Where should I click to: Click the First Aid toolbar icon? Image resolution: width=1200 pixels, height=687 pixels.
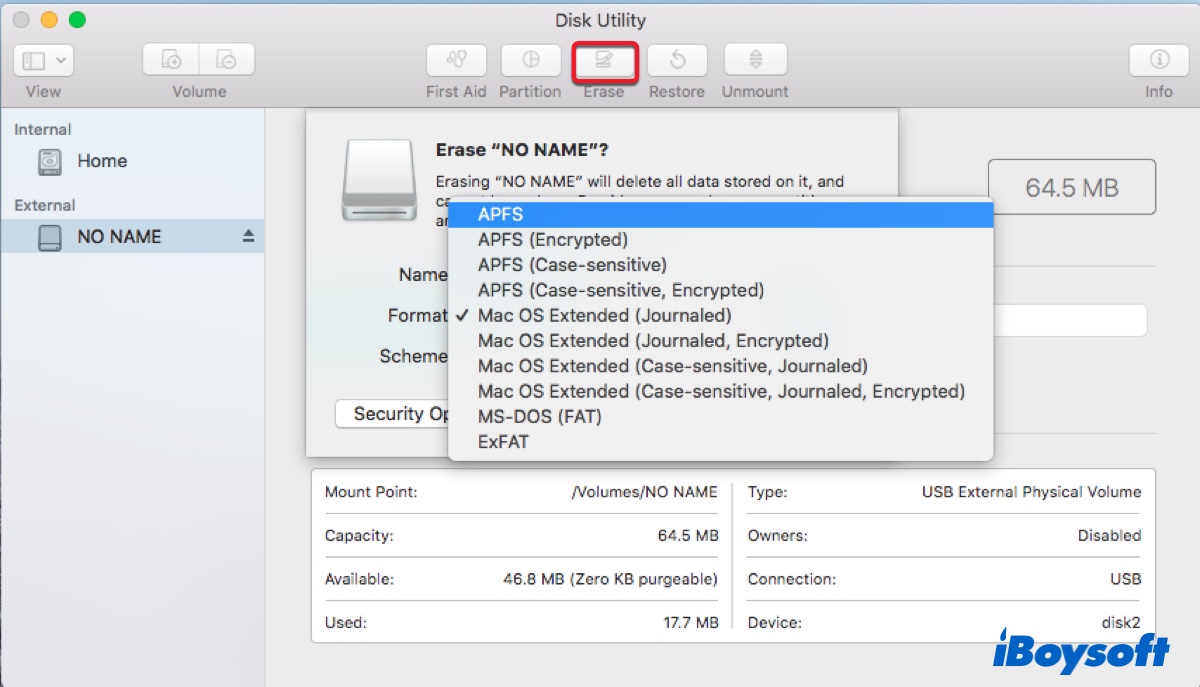(456, 61)
